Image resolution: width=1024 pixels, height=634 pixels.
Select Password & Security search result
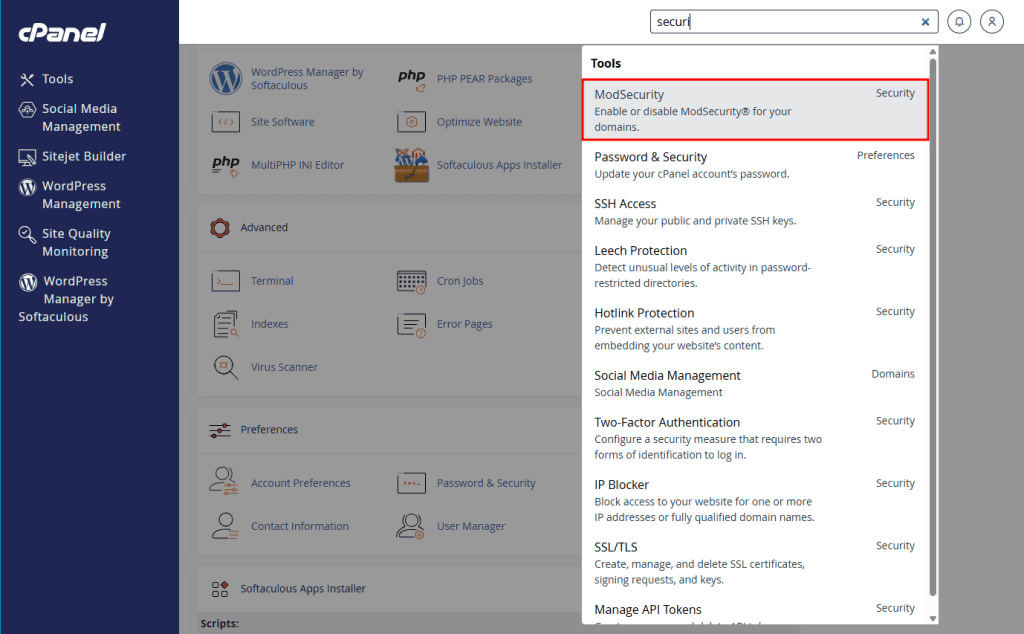[x=755, y=165]
